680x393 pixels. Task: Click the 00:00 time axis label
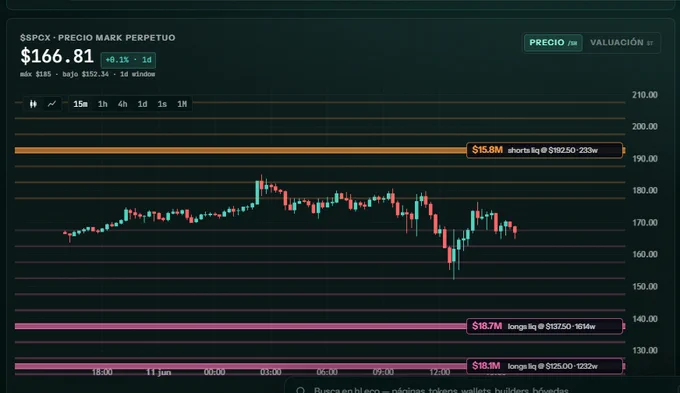coord(214,372)
